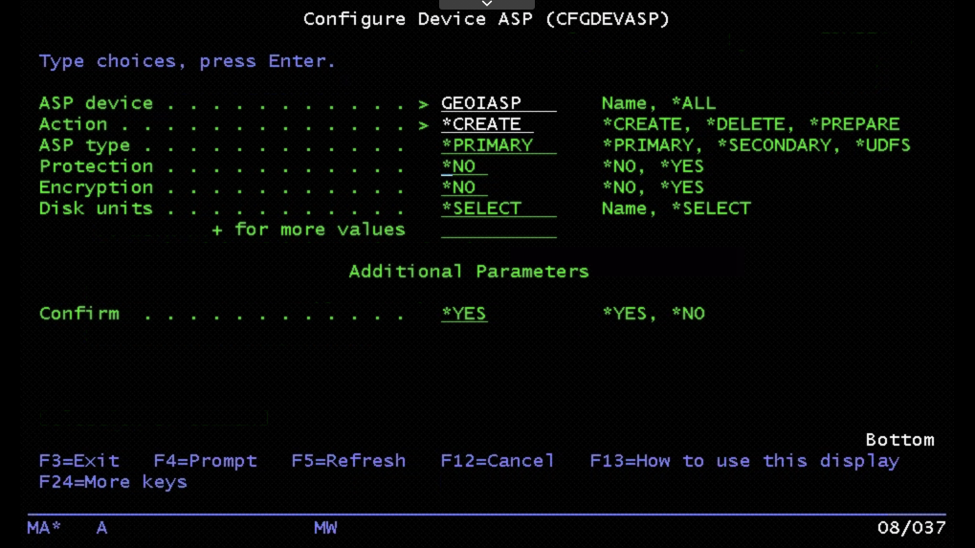The image size is (975, 548).
Task: Click the arrow marker beside Action
Action: pos(423,125)
